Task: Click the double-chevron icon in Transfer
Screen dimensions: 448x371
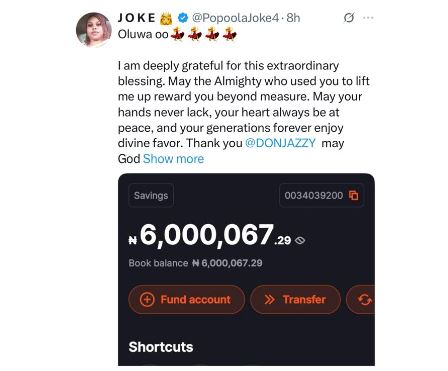Action: pyautogui.click(x=270, y=299)
